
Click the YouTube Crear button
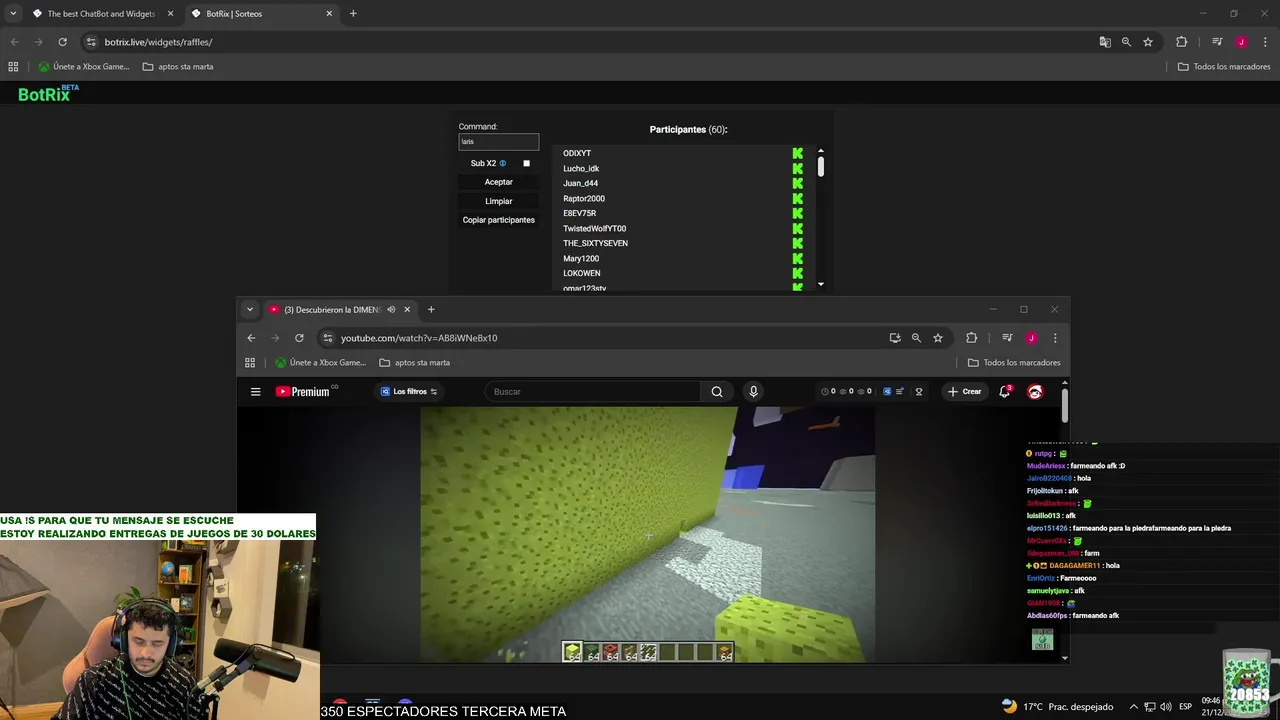[x=965, y=392]
